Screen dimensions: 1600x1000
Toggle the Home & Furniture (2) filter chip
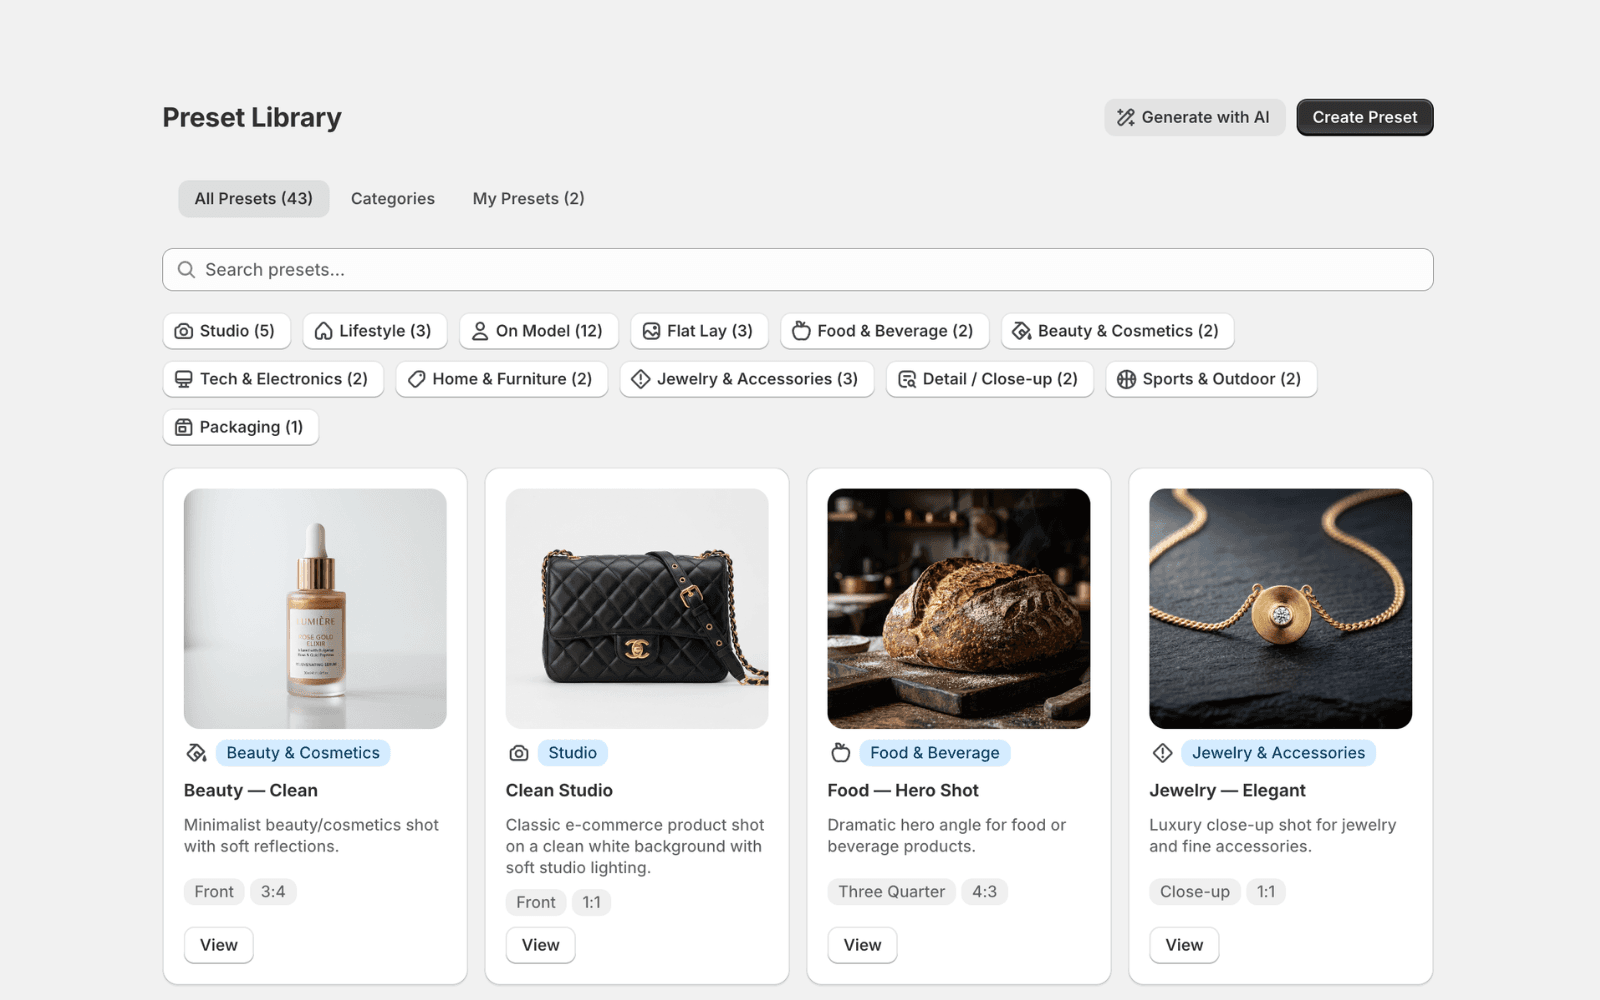point(501,379)
